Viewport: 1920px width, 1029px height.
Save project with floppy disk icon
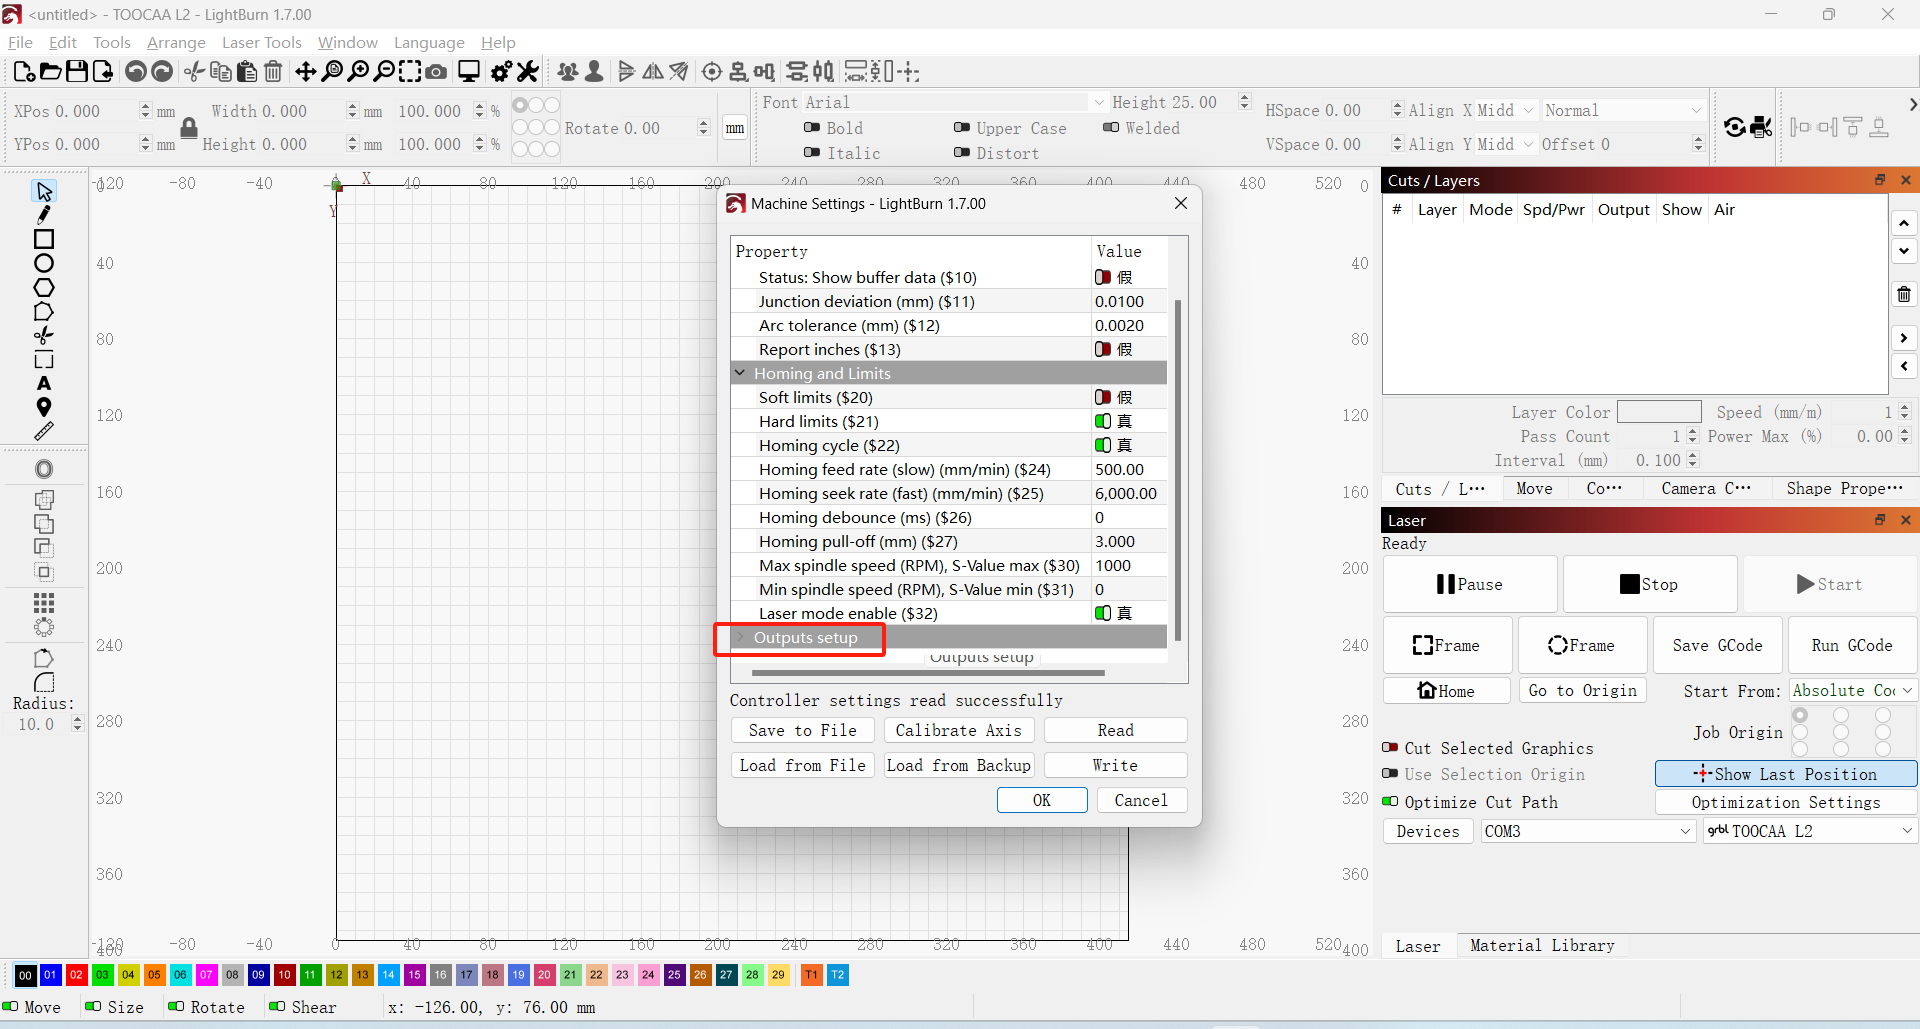(x=76, y=71)
